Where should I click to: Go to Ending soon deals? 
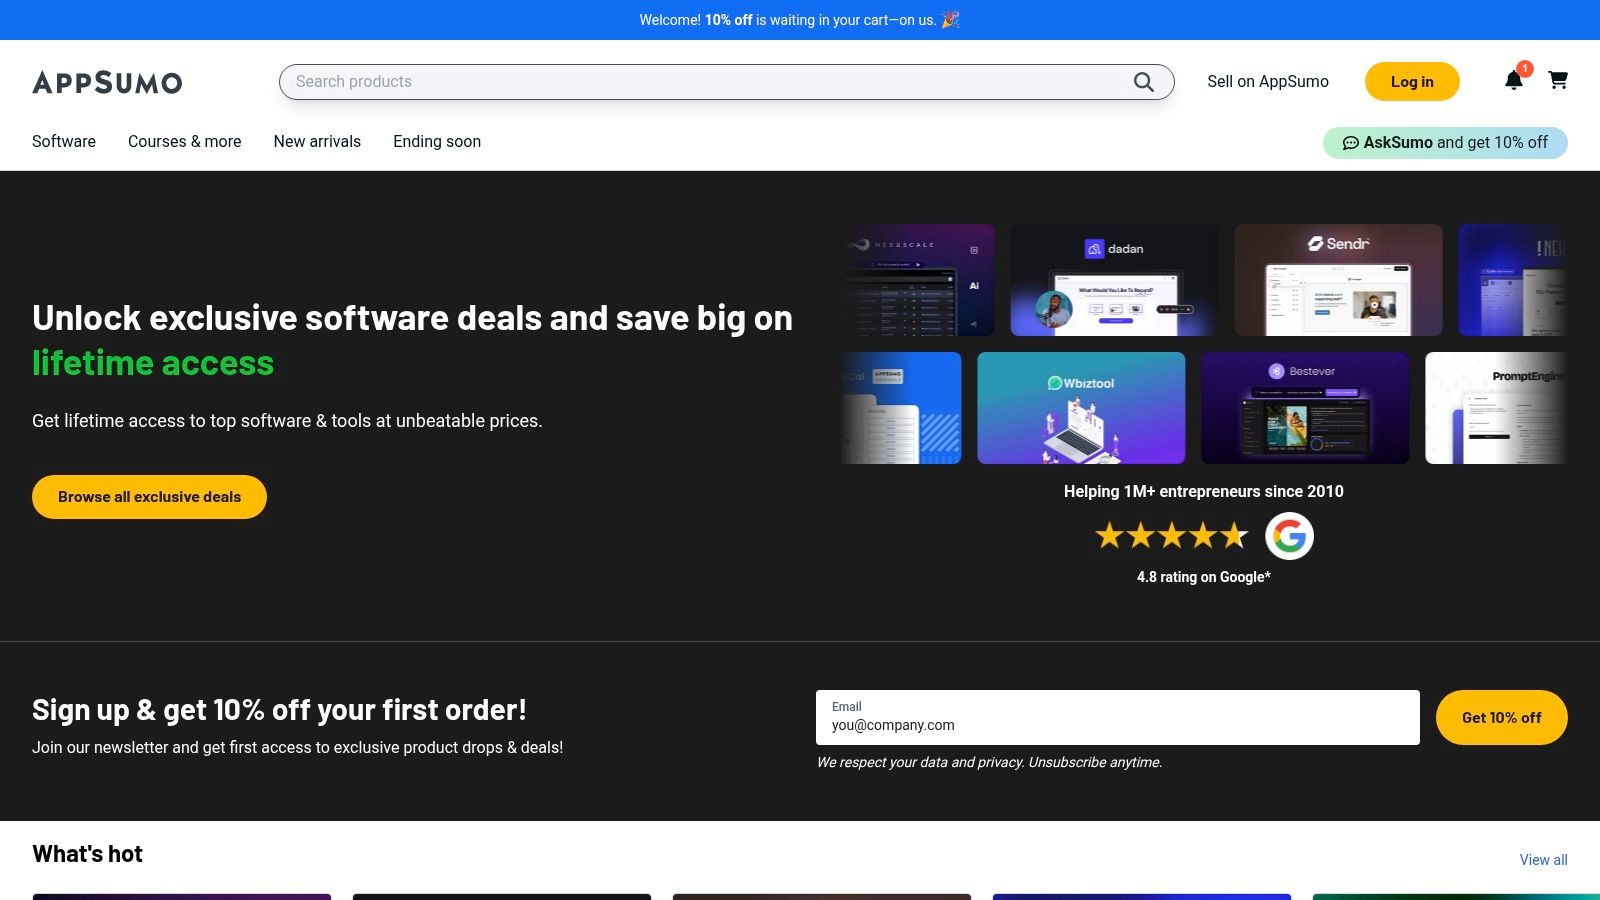pyautogui.click(x=437, y=142)
